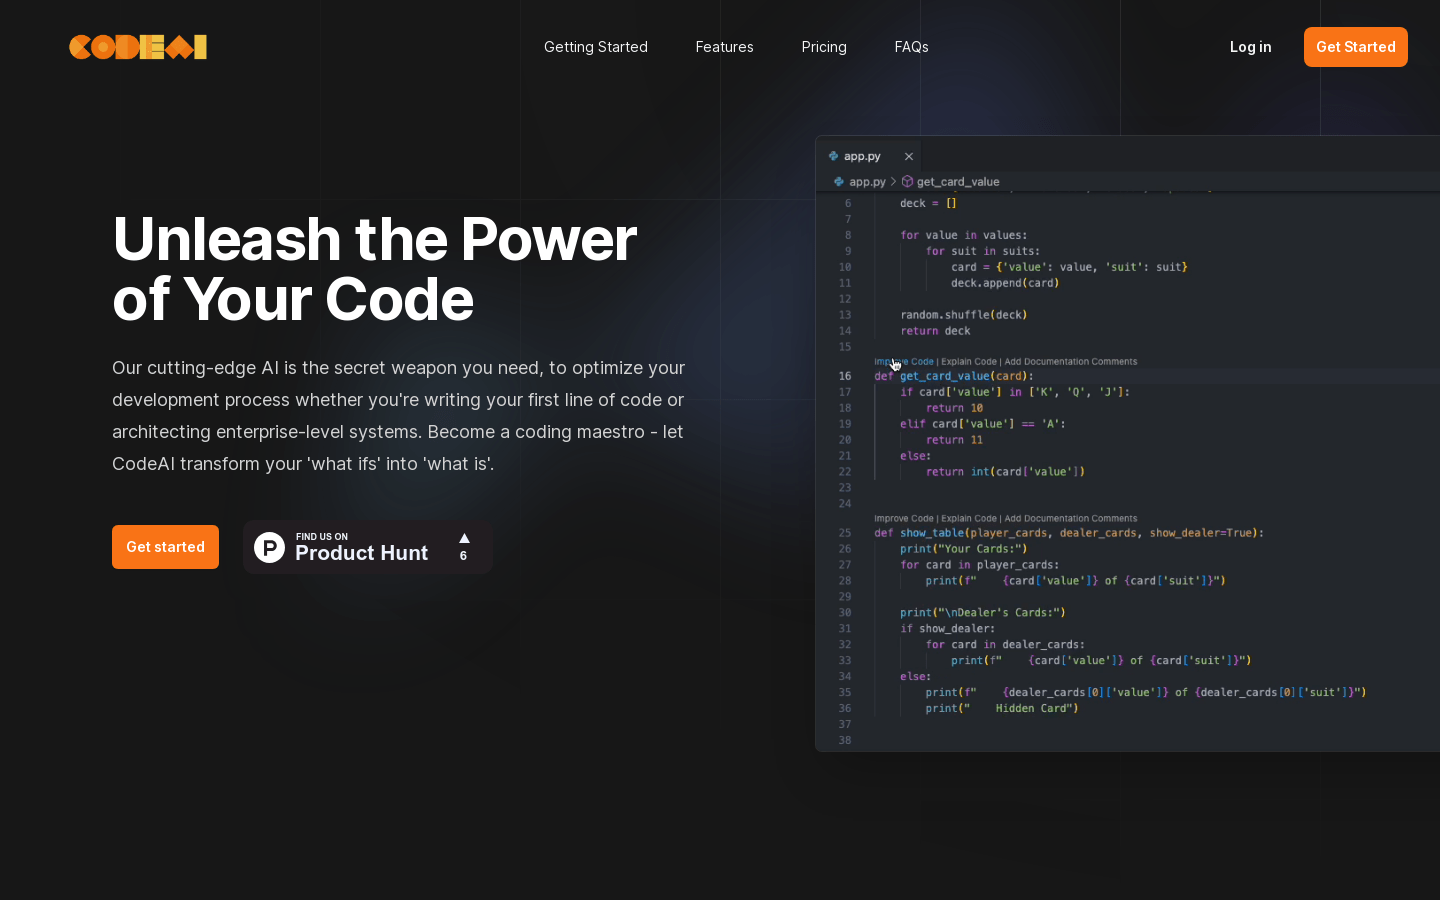
Task: Click upvote count 6 on Product Hunt badge
Action: click(463, 556)
